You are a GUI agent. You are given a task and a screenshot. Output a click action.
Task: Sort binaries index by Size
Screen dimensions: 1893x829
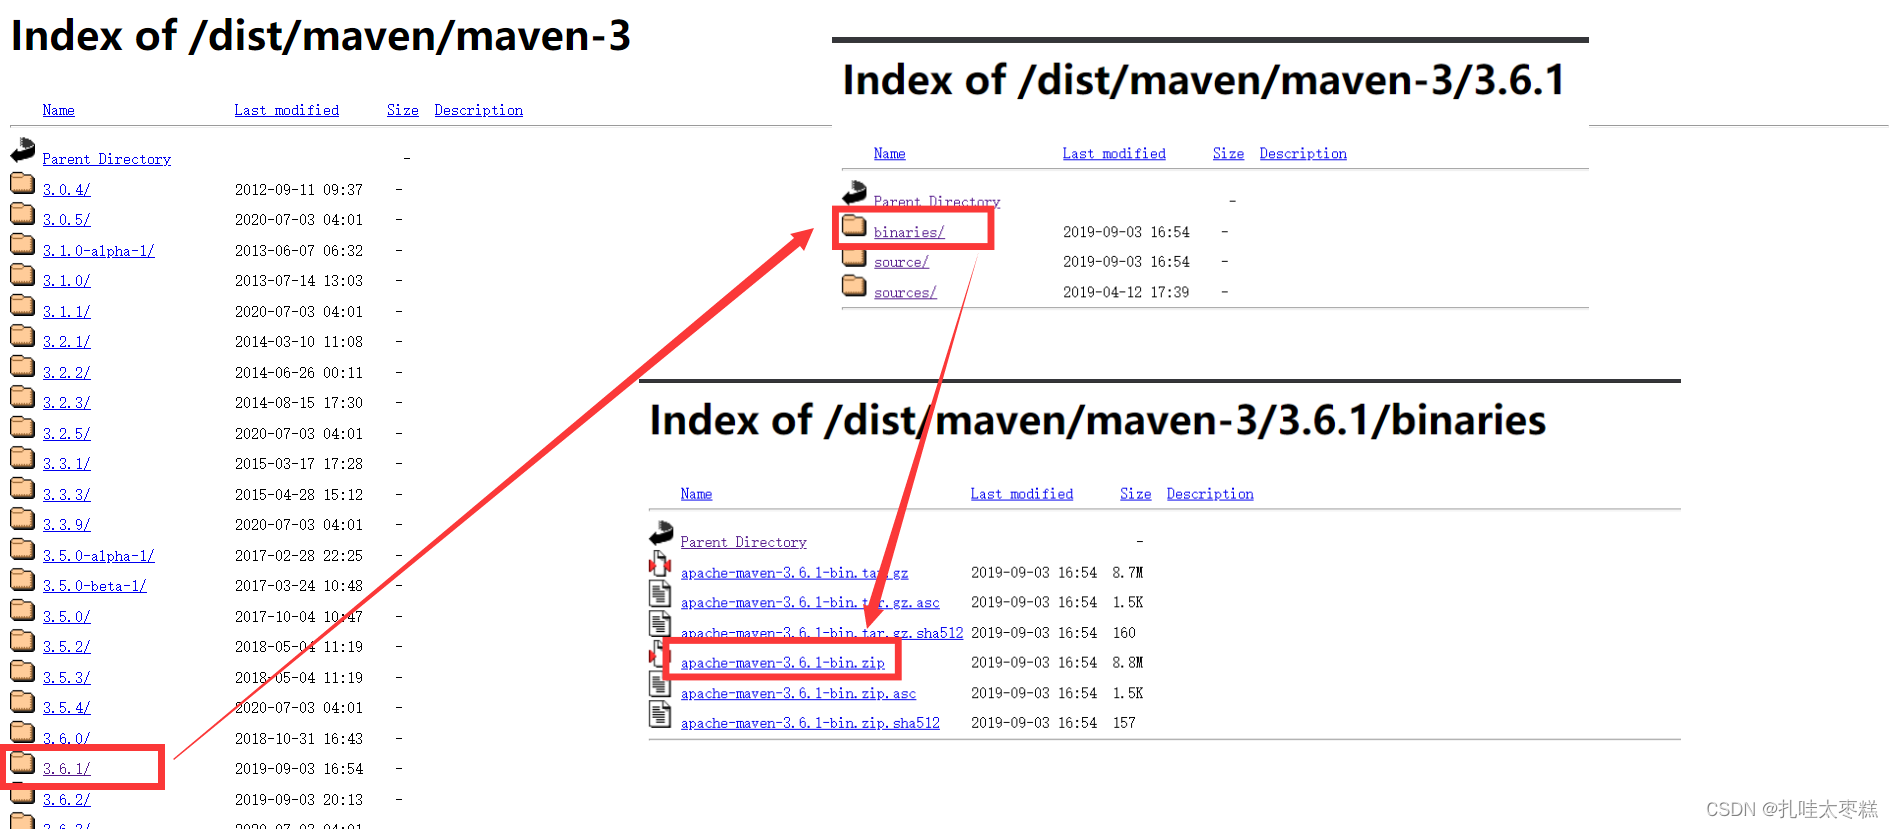[x=1135, y=494]
